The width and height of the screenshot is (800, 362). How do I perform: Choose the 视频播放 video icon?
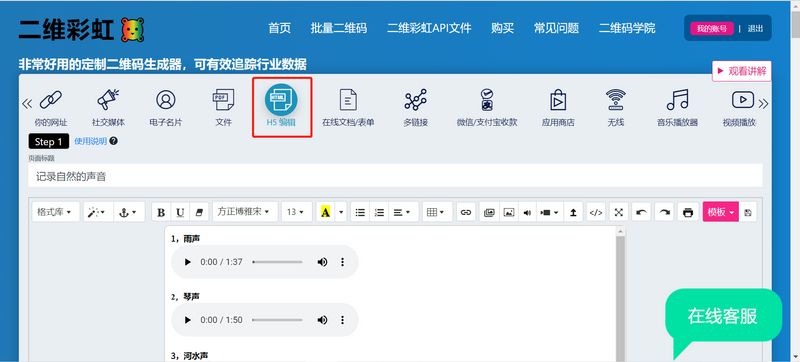point(742,100)
